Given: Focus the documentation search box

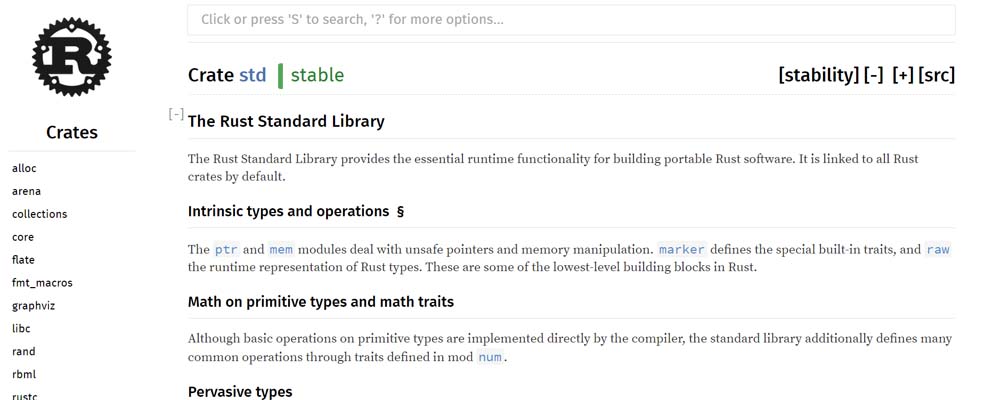Looking at the screenshot, I should pyautogui.click(x=570, y=20).
